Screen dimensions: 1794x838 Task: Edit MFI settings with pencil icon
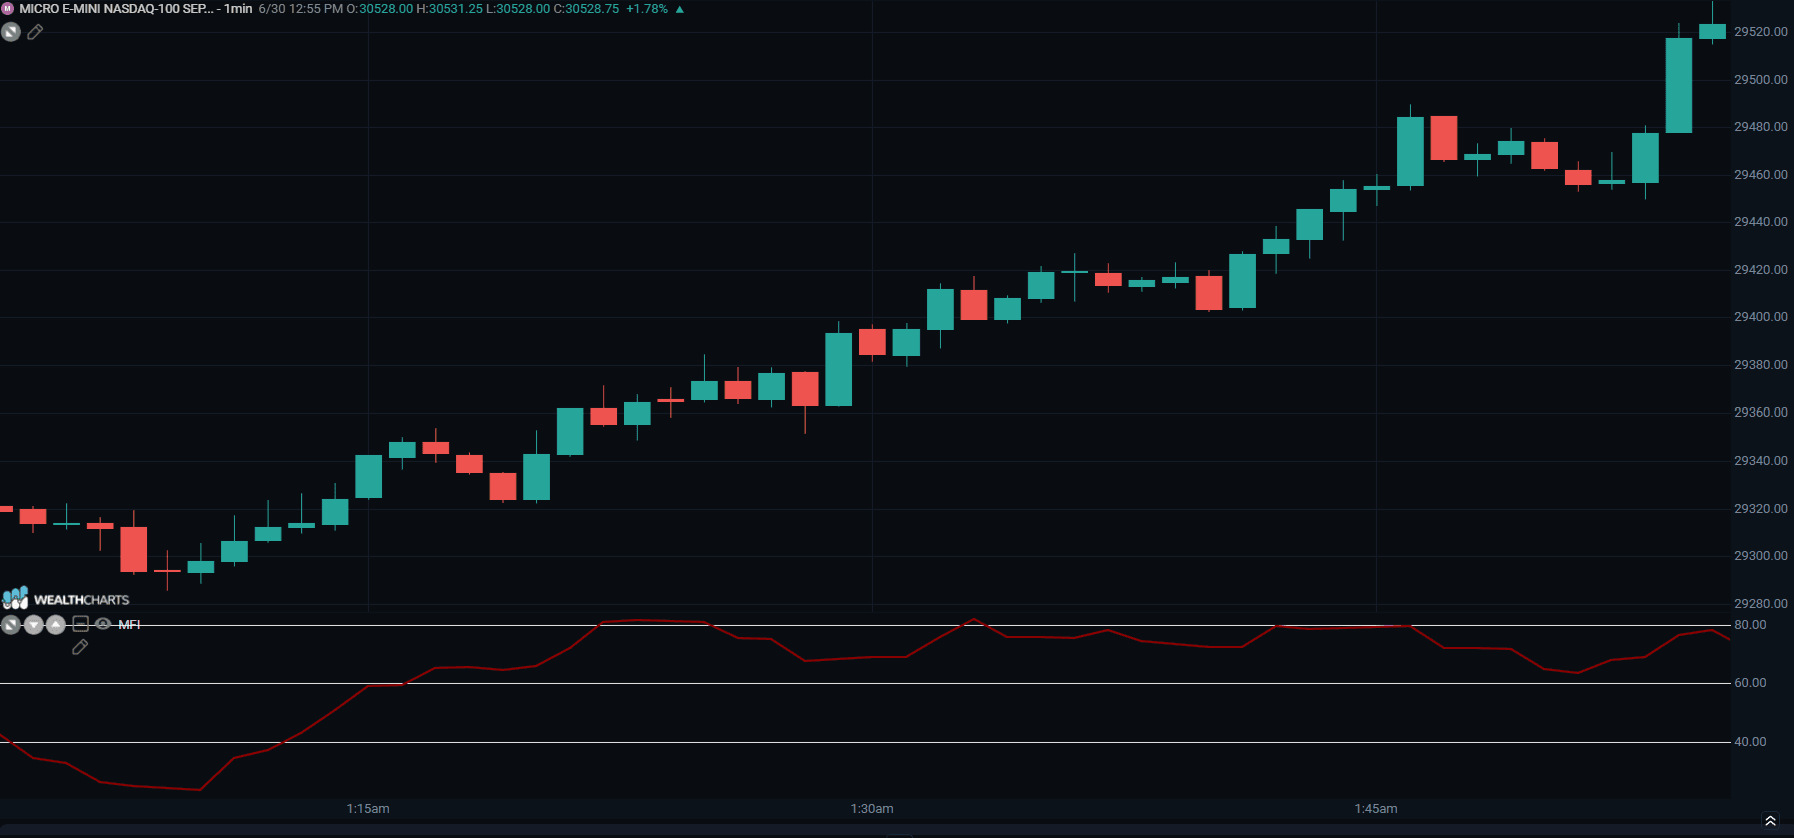coord(80,647)
